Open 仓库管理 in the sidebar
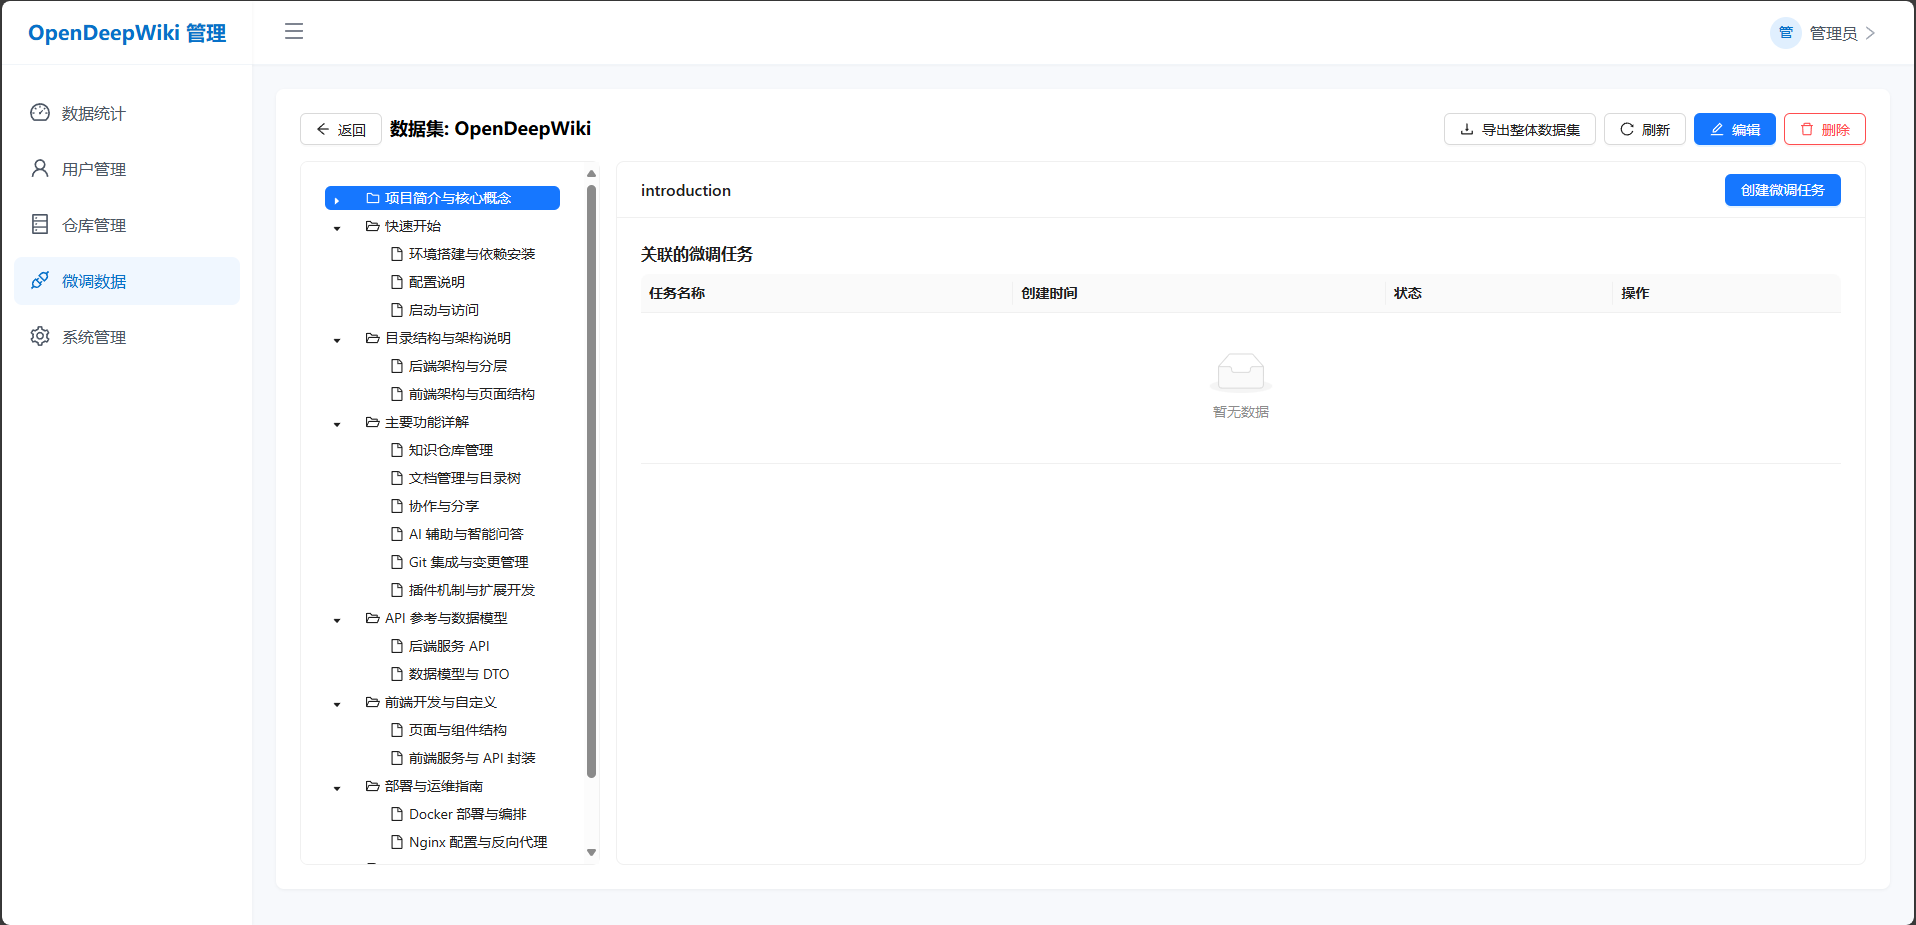 [x=127, y=225]
